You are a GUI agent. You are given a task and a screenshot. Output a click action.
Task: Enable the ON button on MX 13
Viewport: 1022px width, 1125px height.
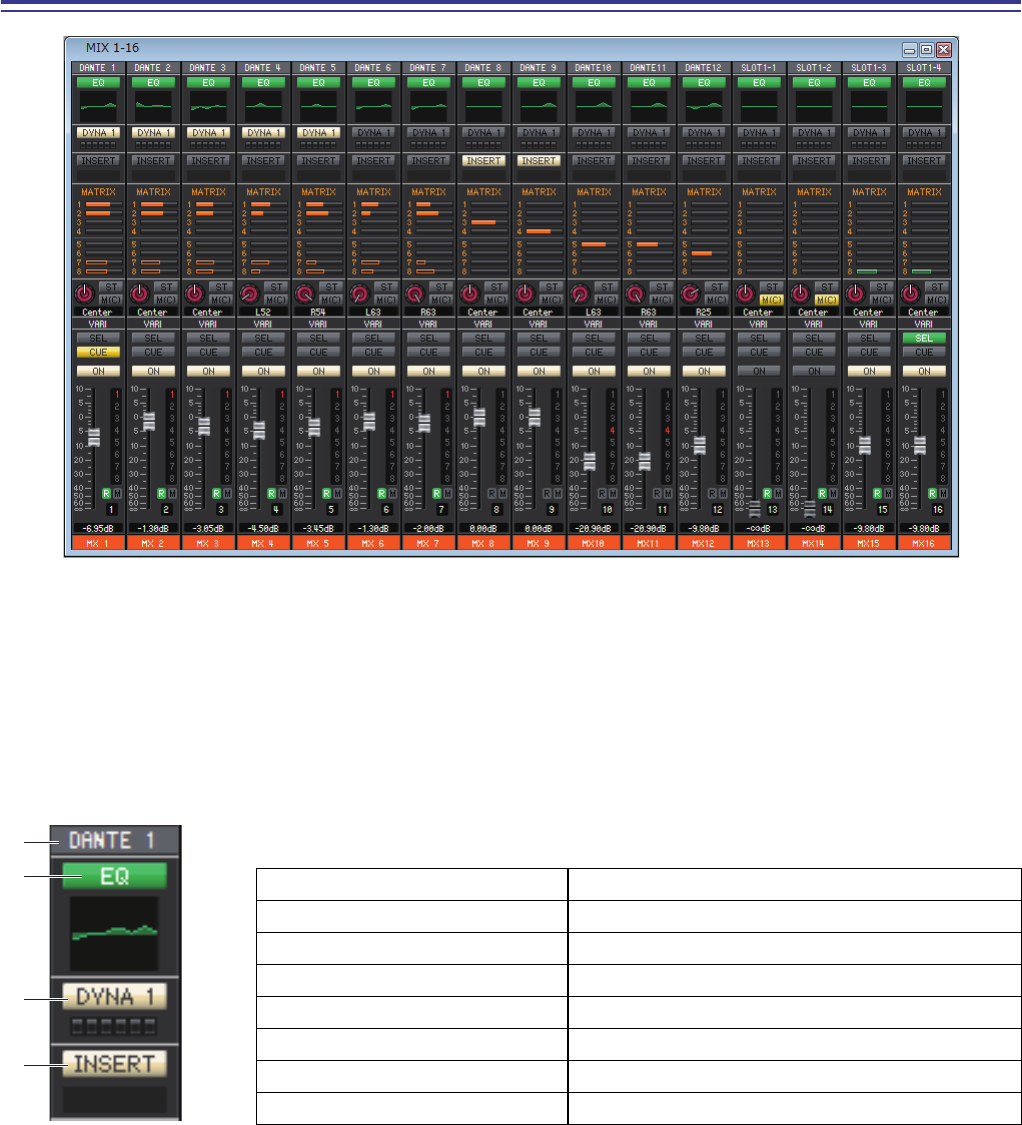pyautogui.click(x=759, y=371)
